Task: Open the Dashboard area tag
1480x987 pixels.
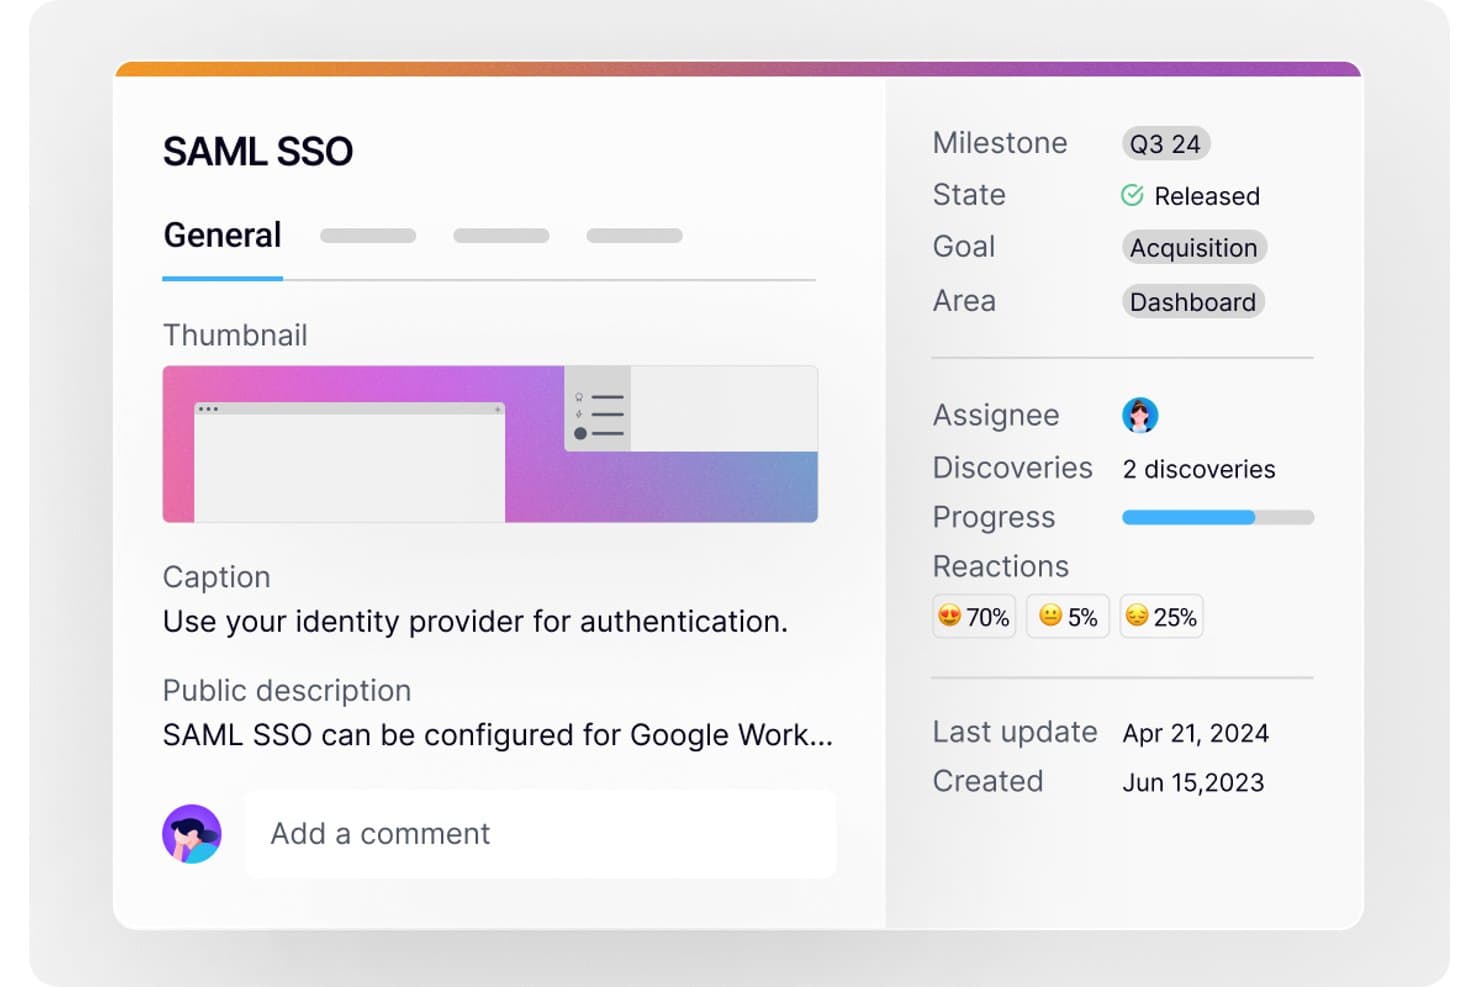Action: (1193, 302)
